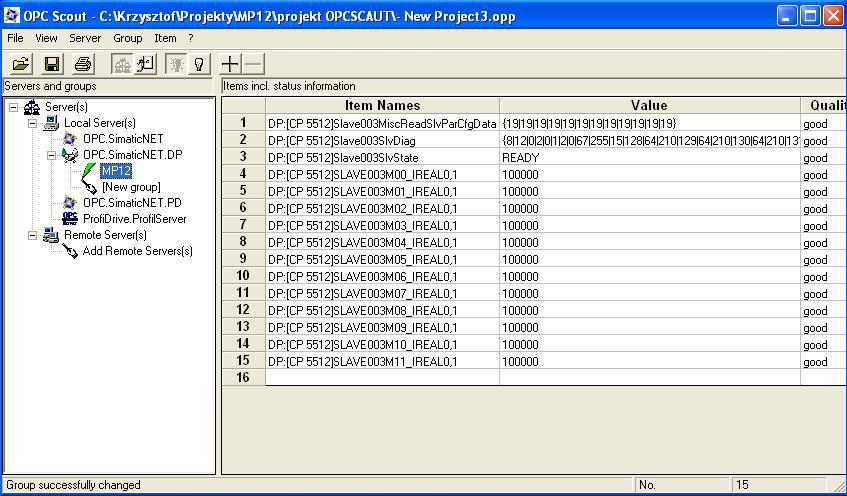
Task: Select row header number 8
Action: [243, 242]
